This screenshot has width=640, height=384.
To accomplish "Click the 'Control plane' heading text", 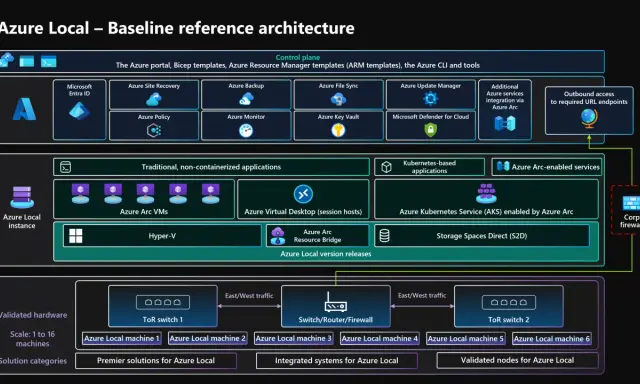I will [298, 58].
